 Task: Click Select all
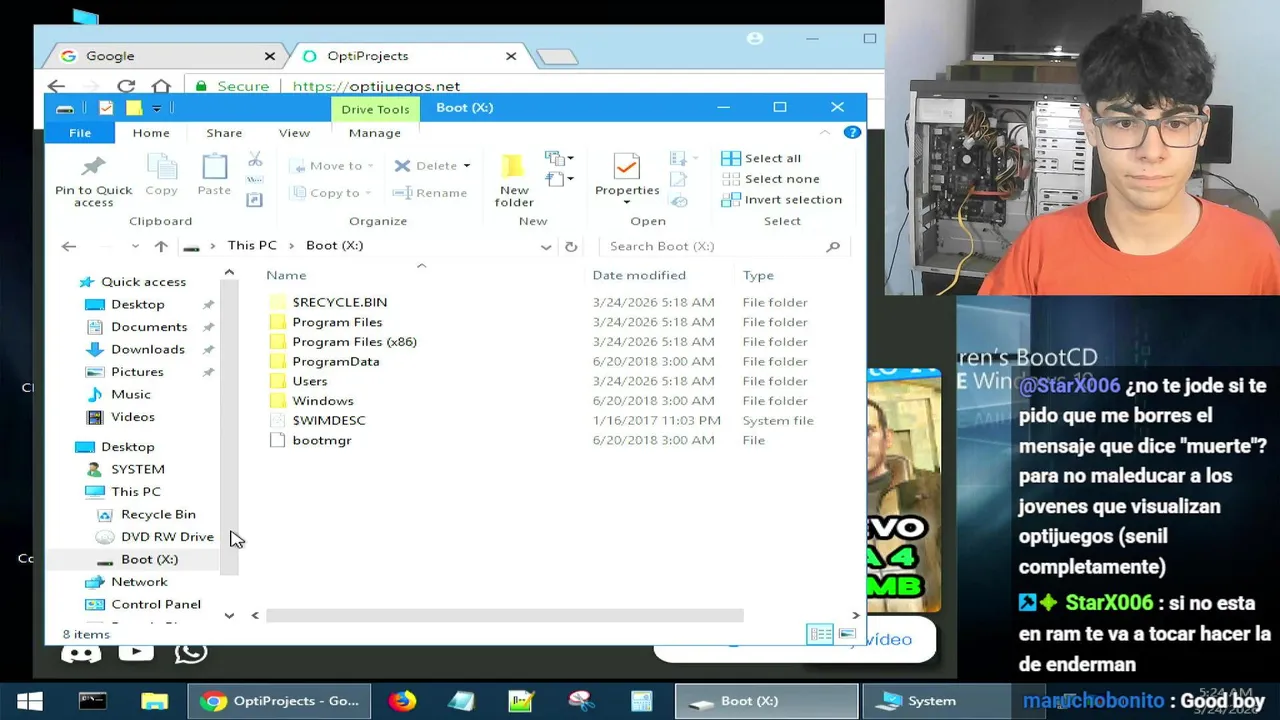(x=761, y=158)
